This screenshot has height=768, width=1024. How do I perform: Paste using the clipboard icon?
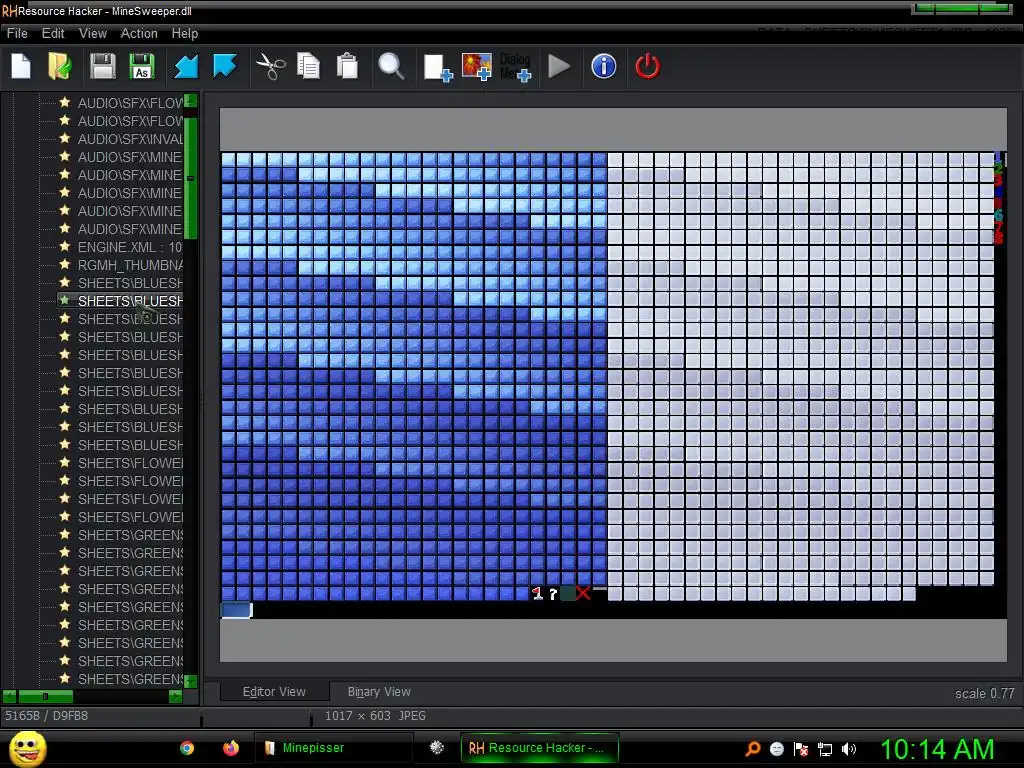tap(347, 66)
